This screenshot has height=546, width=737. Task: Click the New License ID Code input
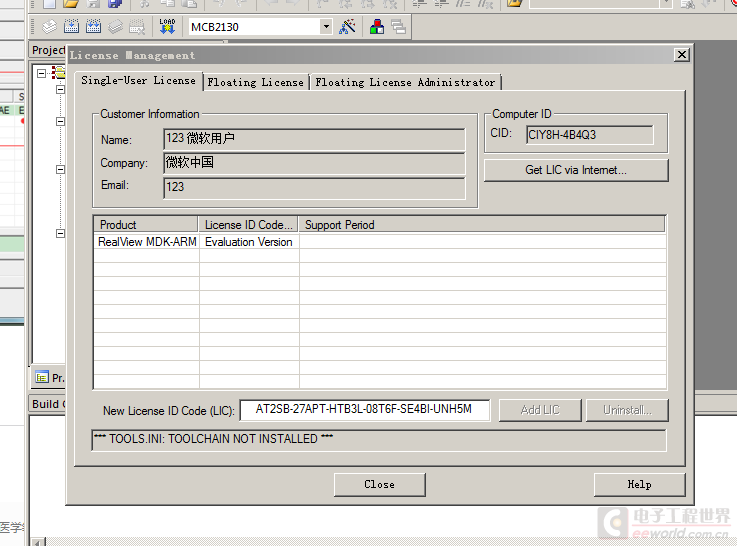pyautogui.click(x=365, y=410)
